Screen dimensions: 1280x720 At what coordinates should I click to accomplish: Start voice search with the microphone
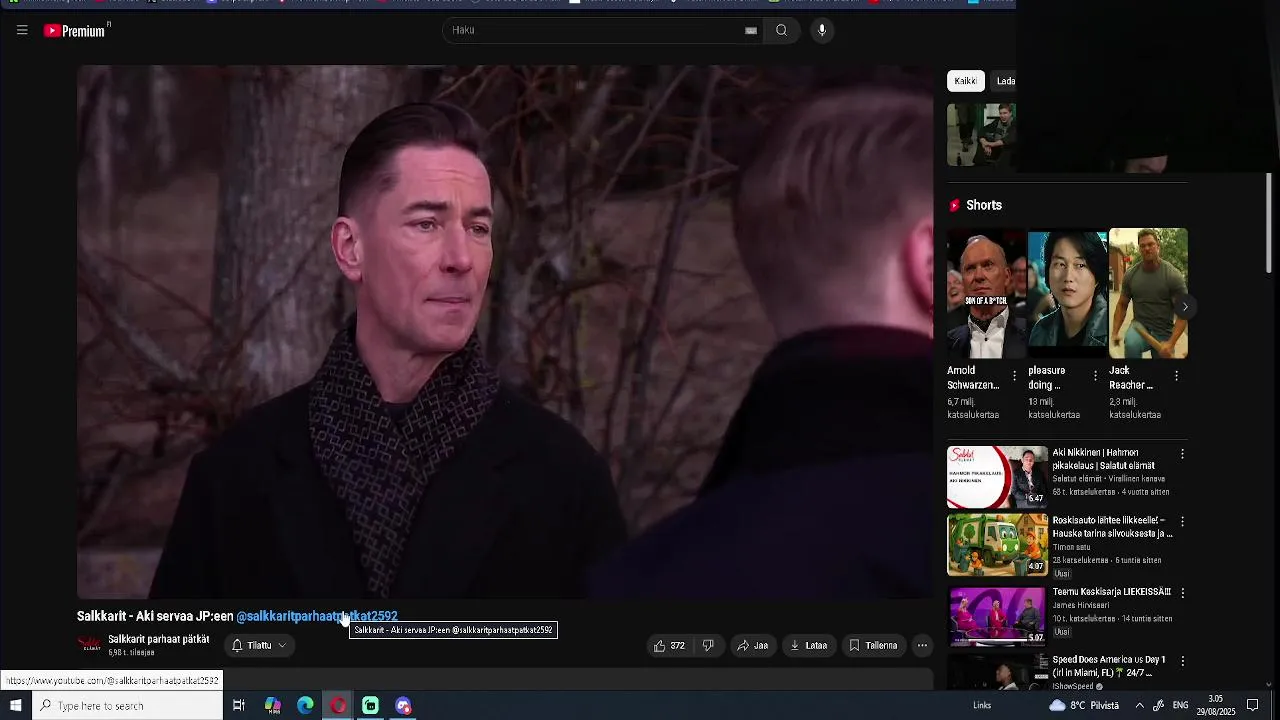point(822,30)
